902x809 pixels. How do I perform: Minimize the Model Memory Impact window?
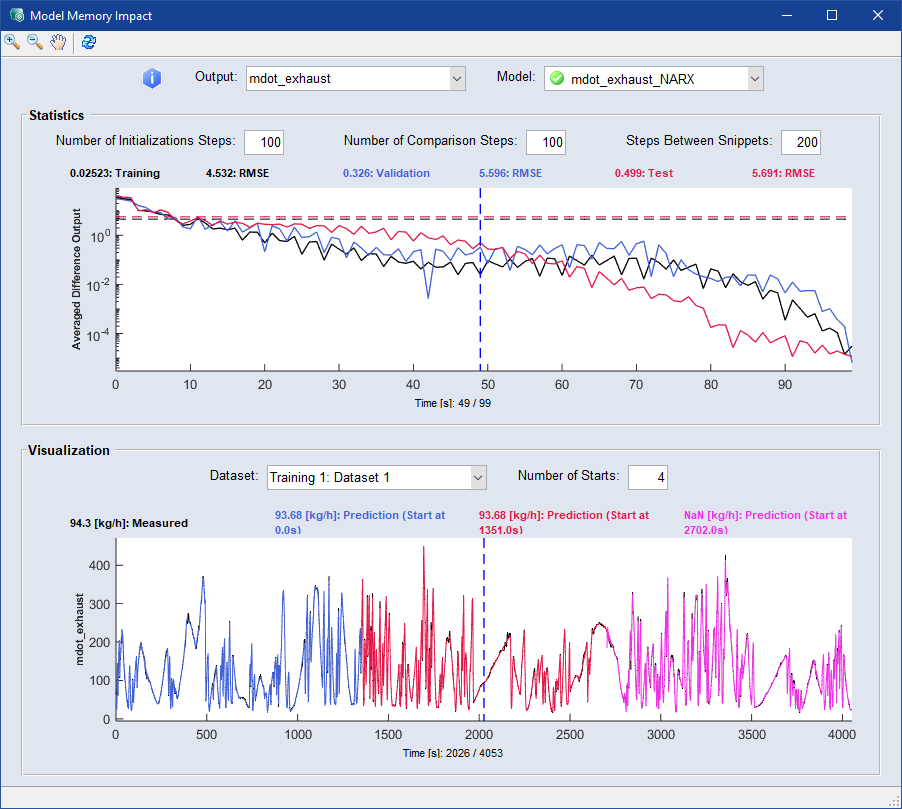pos(786,15)
